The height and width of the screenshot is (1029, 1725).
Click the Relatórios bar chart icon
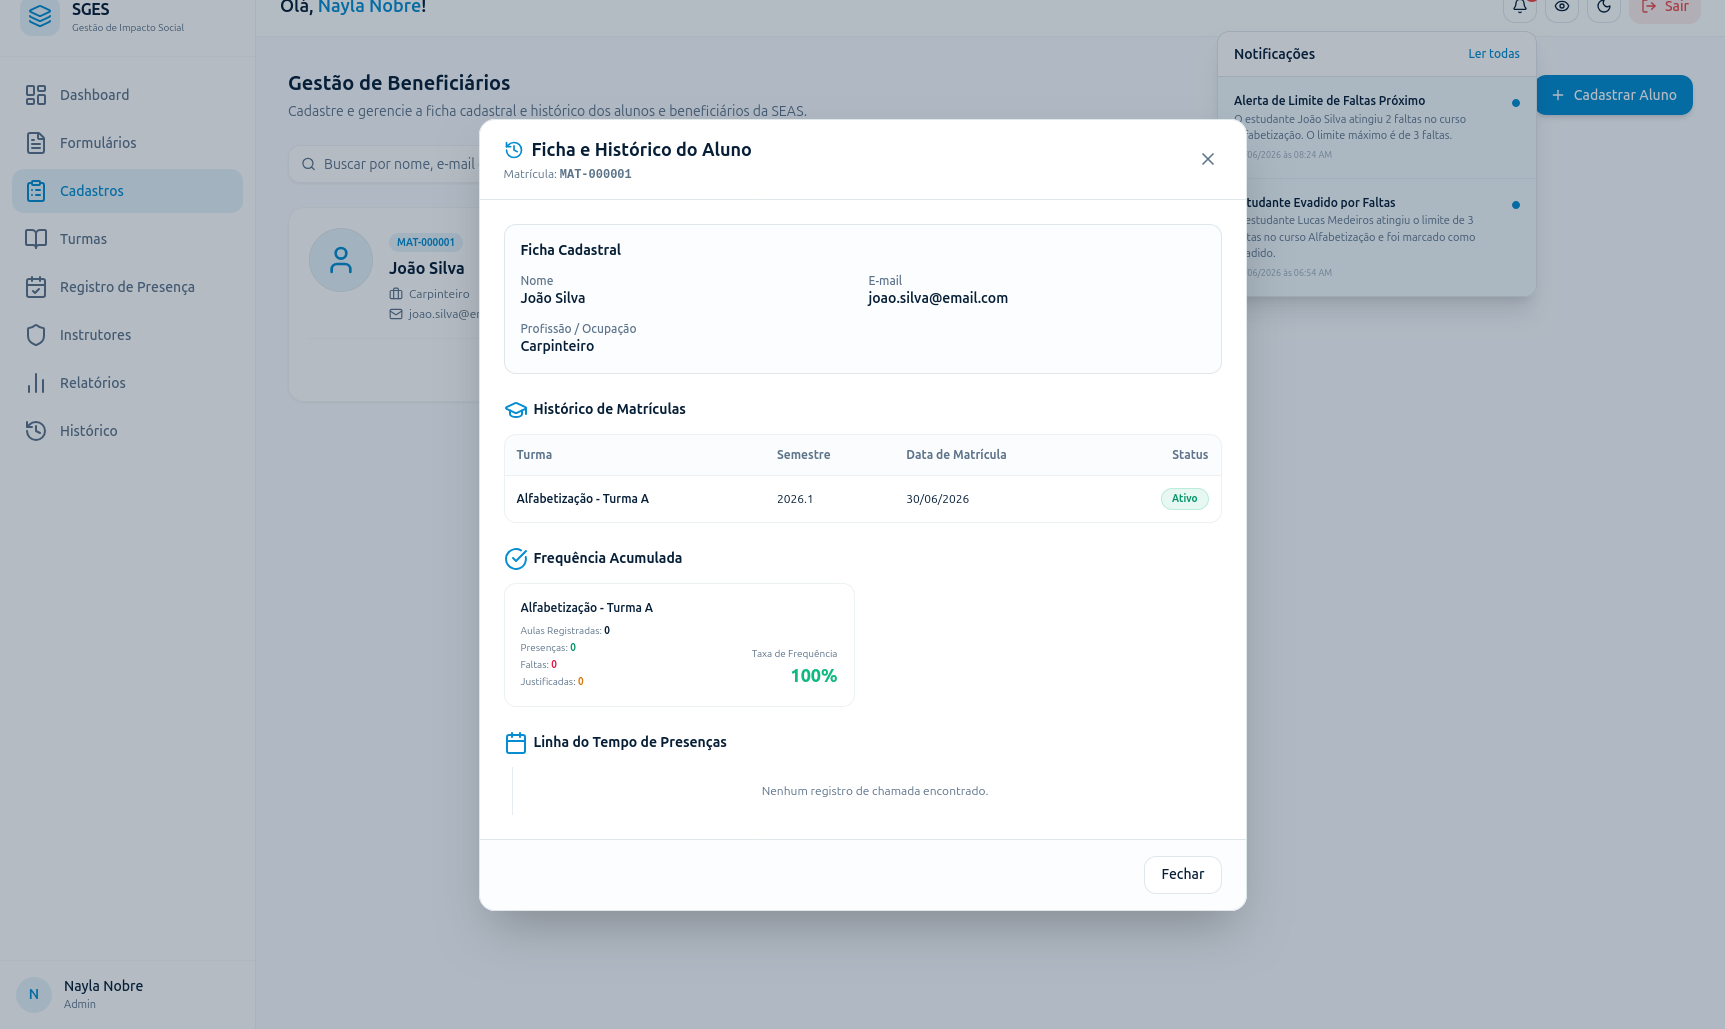click(x=36, y=383)
